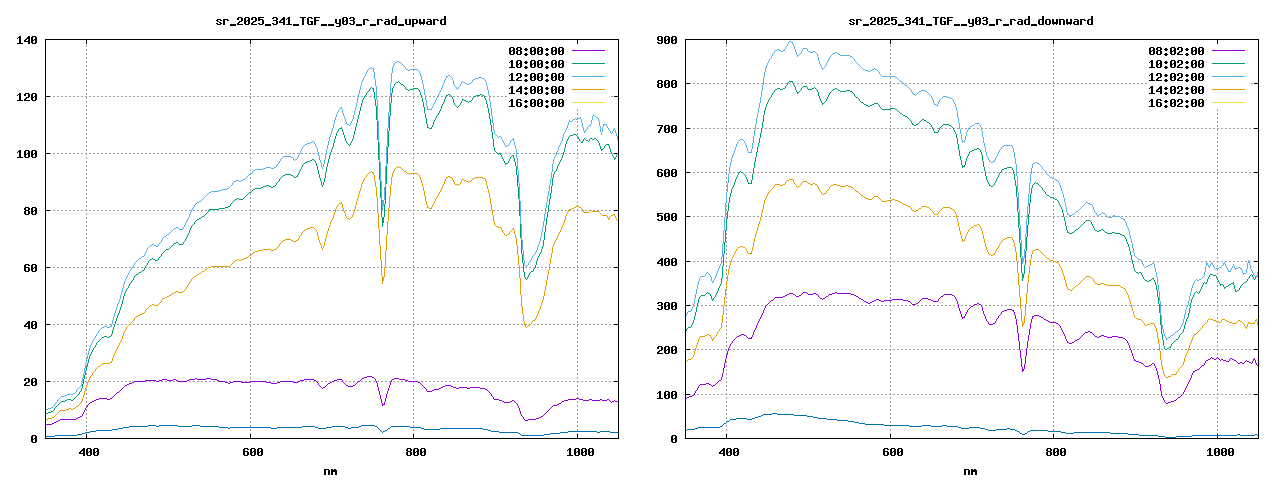
Task: Click the 500 y-axis tick on downward chart
Action: coord(666,217)
